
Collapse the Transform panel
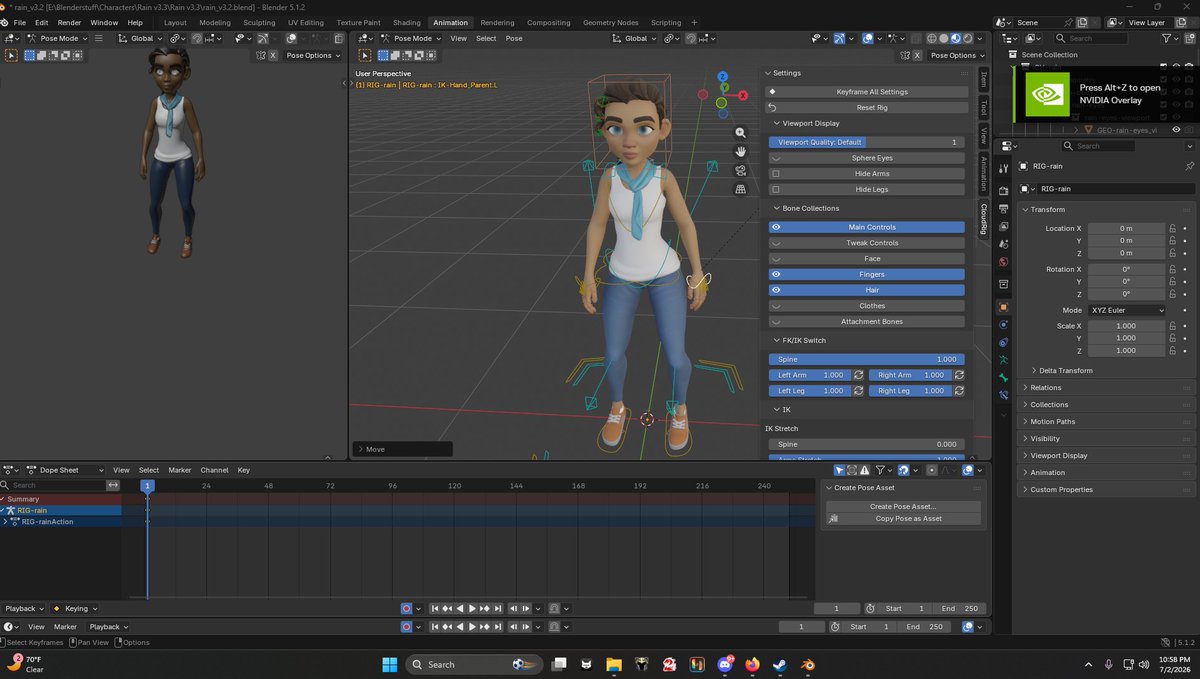[x=1047, y=209]
